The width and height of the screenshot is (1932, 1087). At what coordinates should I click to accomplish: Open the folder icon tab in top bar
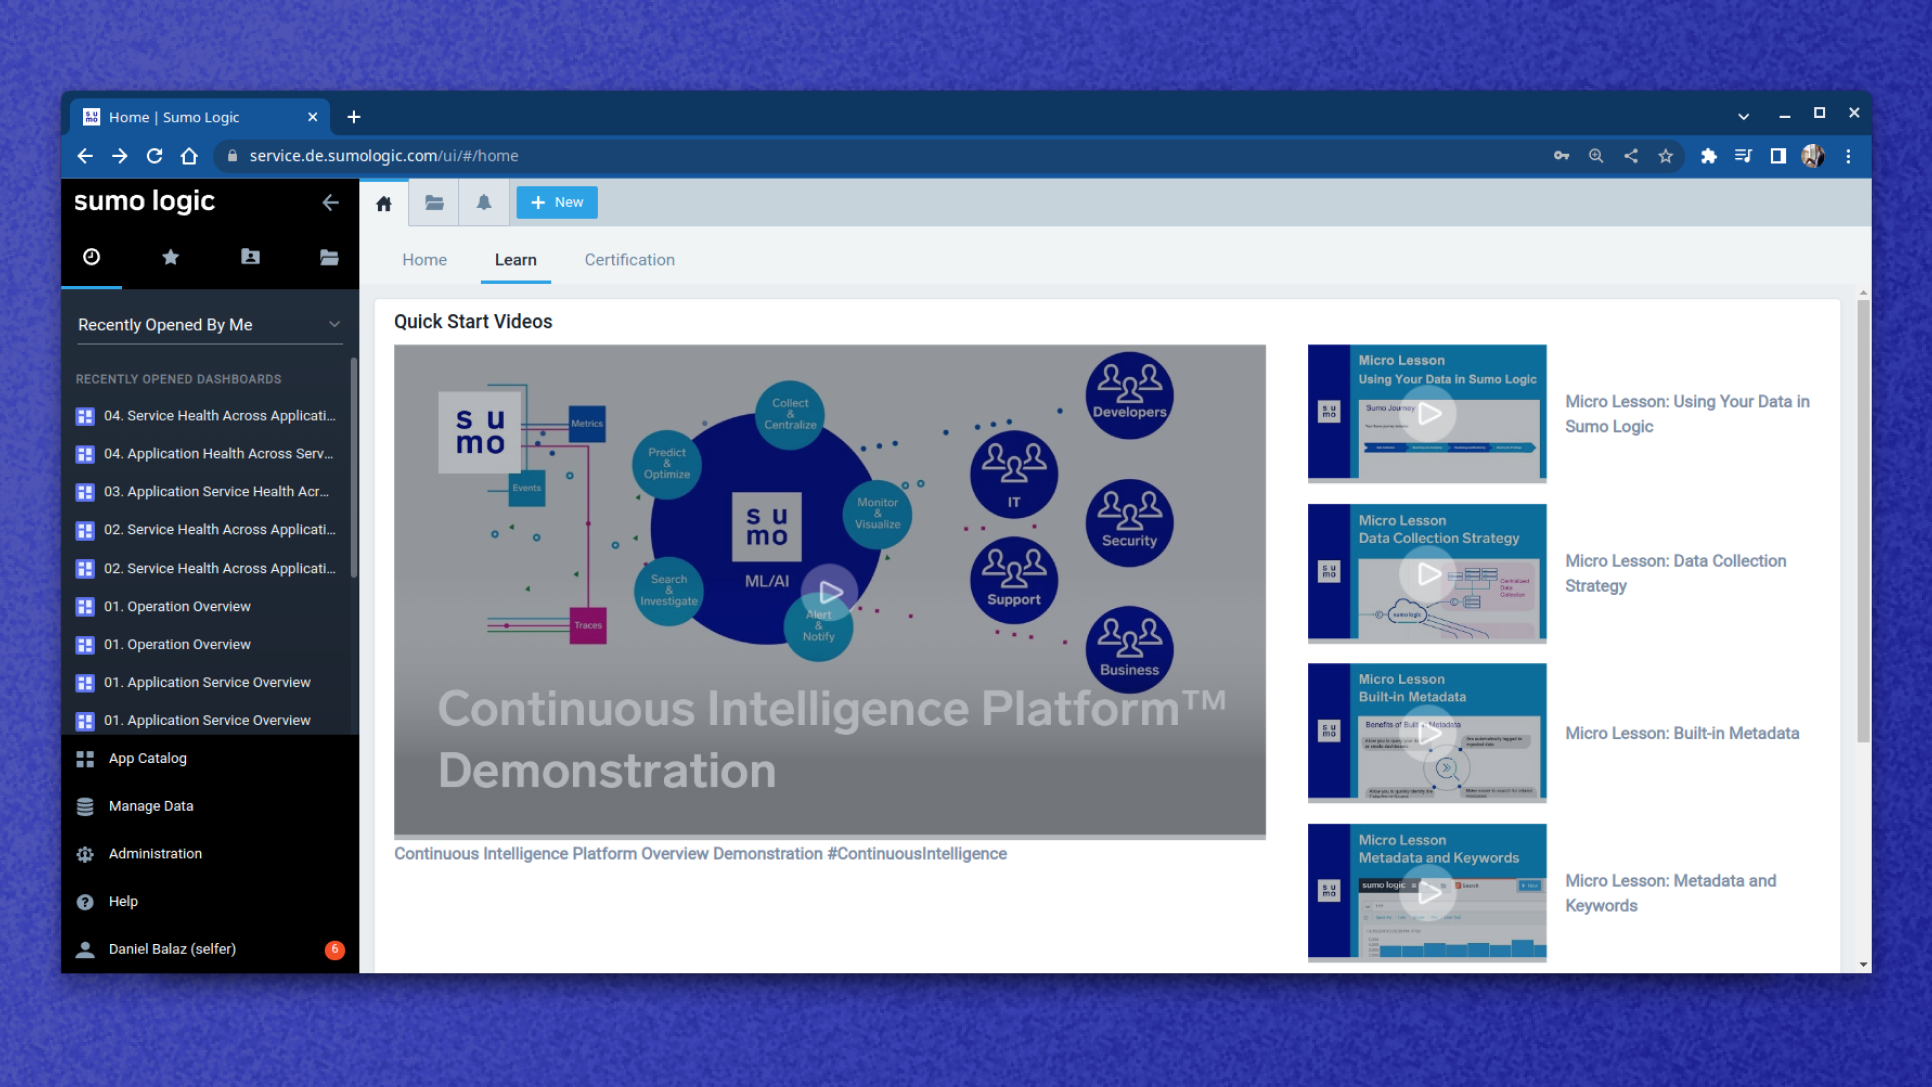pos(434,203)
